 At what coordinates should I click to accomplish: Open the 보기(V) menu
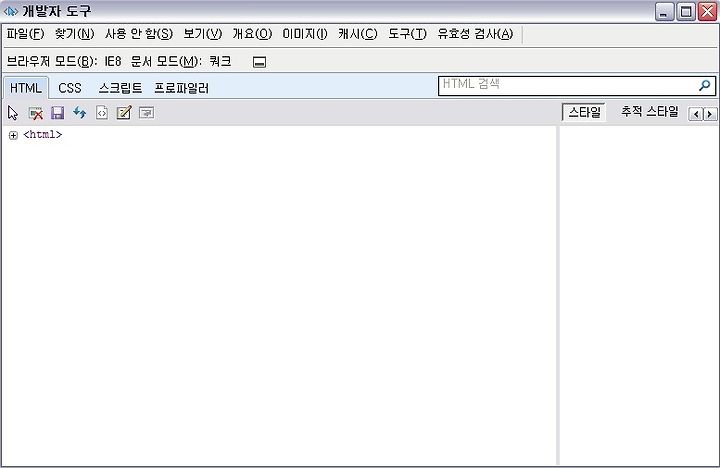[202, 34]
